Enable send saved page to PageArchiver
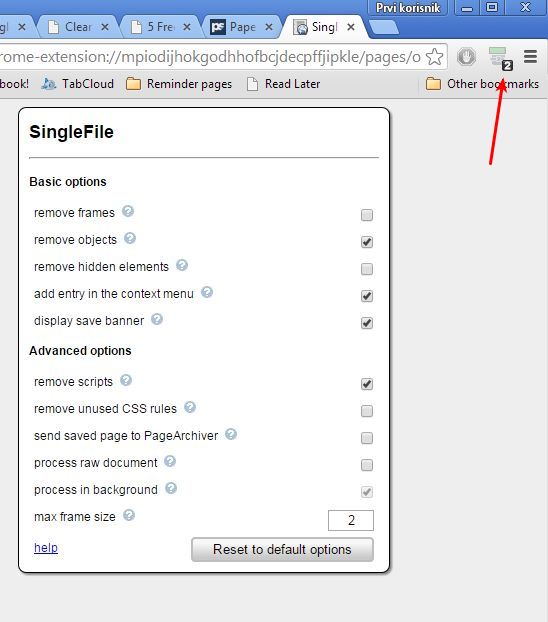The width and height of the screenshot is (548, 622). point(367,438)
